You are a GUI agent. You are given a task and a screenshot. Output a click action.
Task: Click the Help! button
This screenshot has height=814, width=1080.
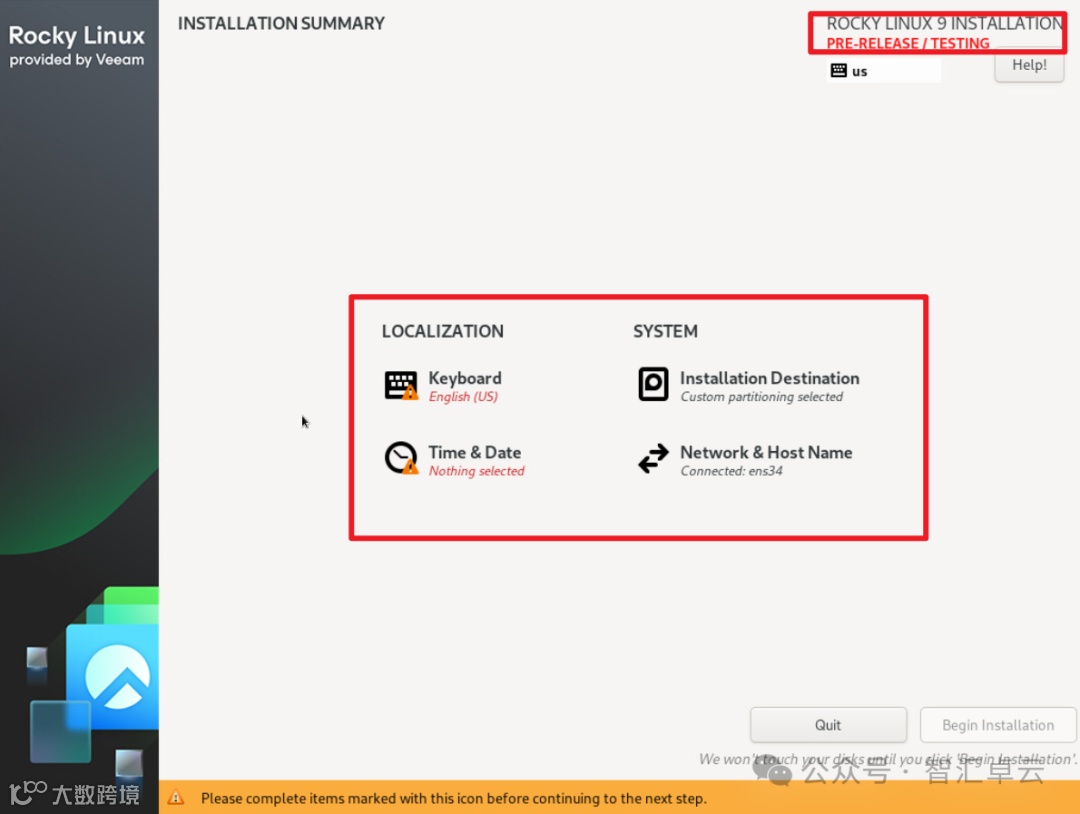(x=1029, y=65)
